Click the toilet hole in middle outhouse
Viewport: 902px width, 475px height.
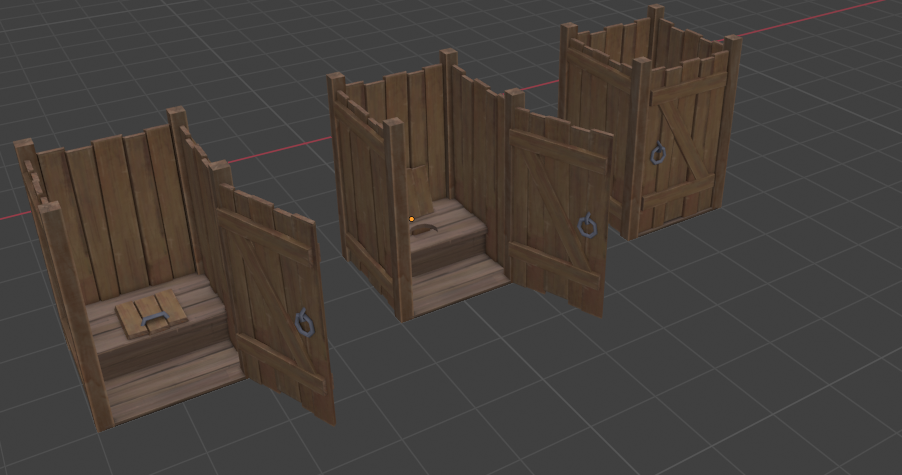click(x=425, y=230)
